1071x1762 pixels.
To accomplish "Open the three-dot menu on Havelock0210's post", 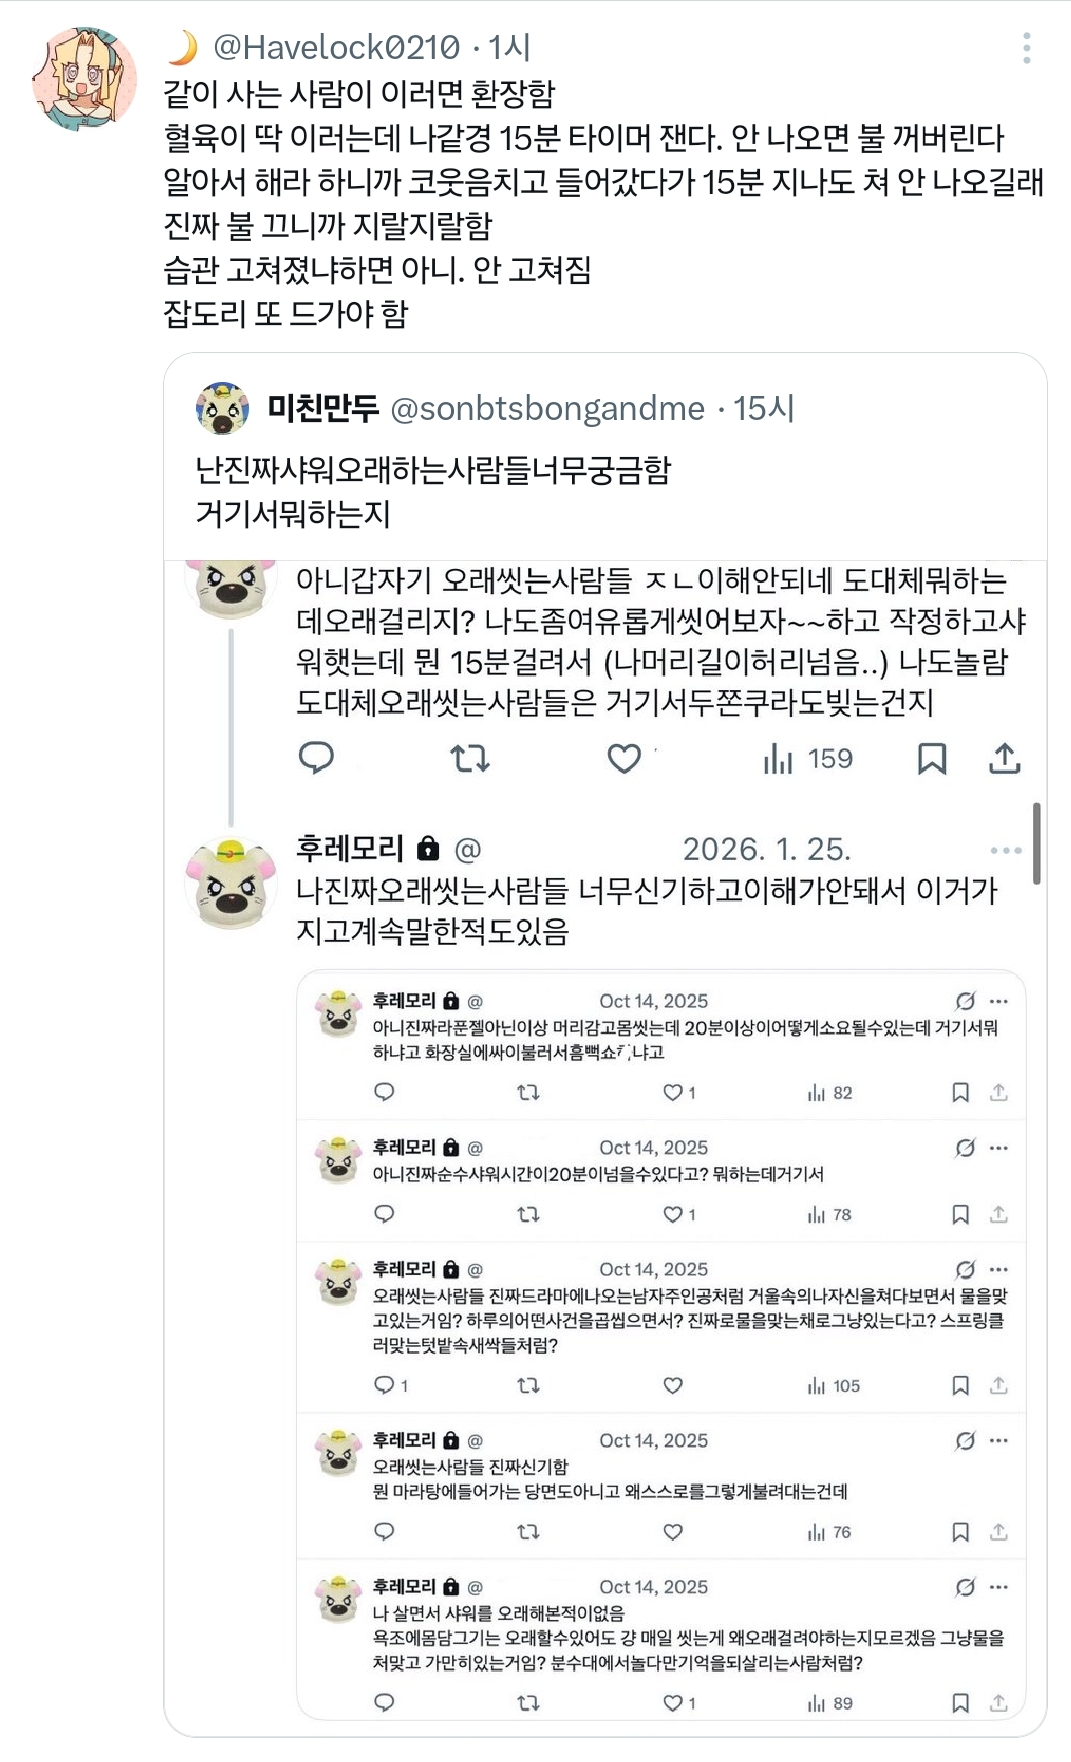I will [x=1027, y=48].
